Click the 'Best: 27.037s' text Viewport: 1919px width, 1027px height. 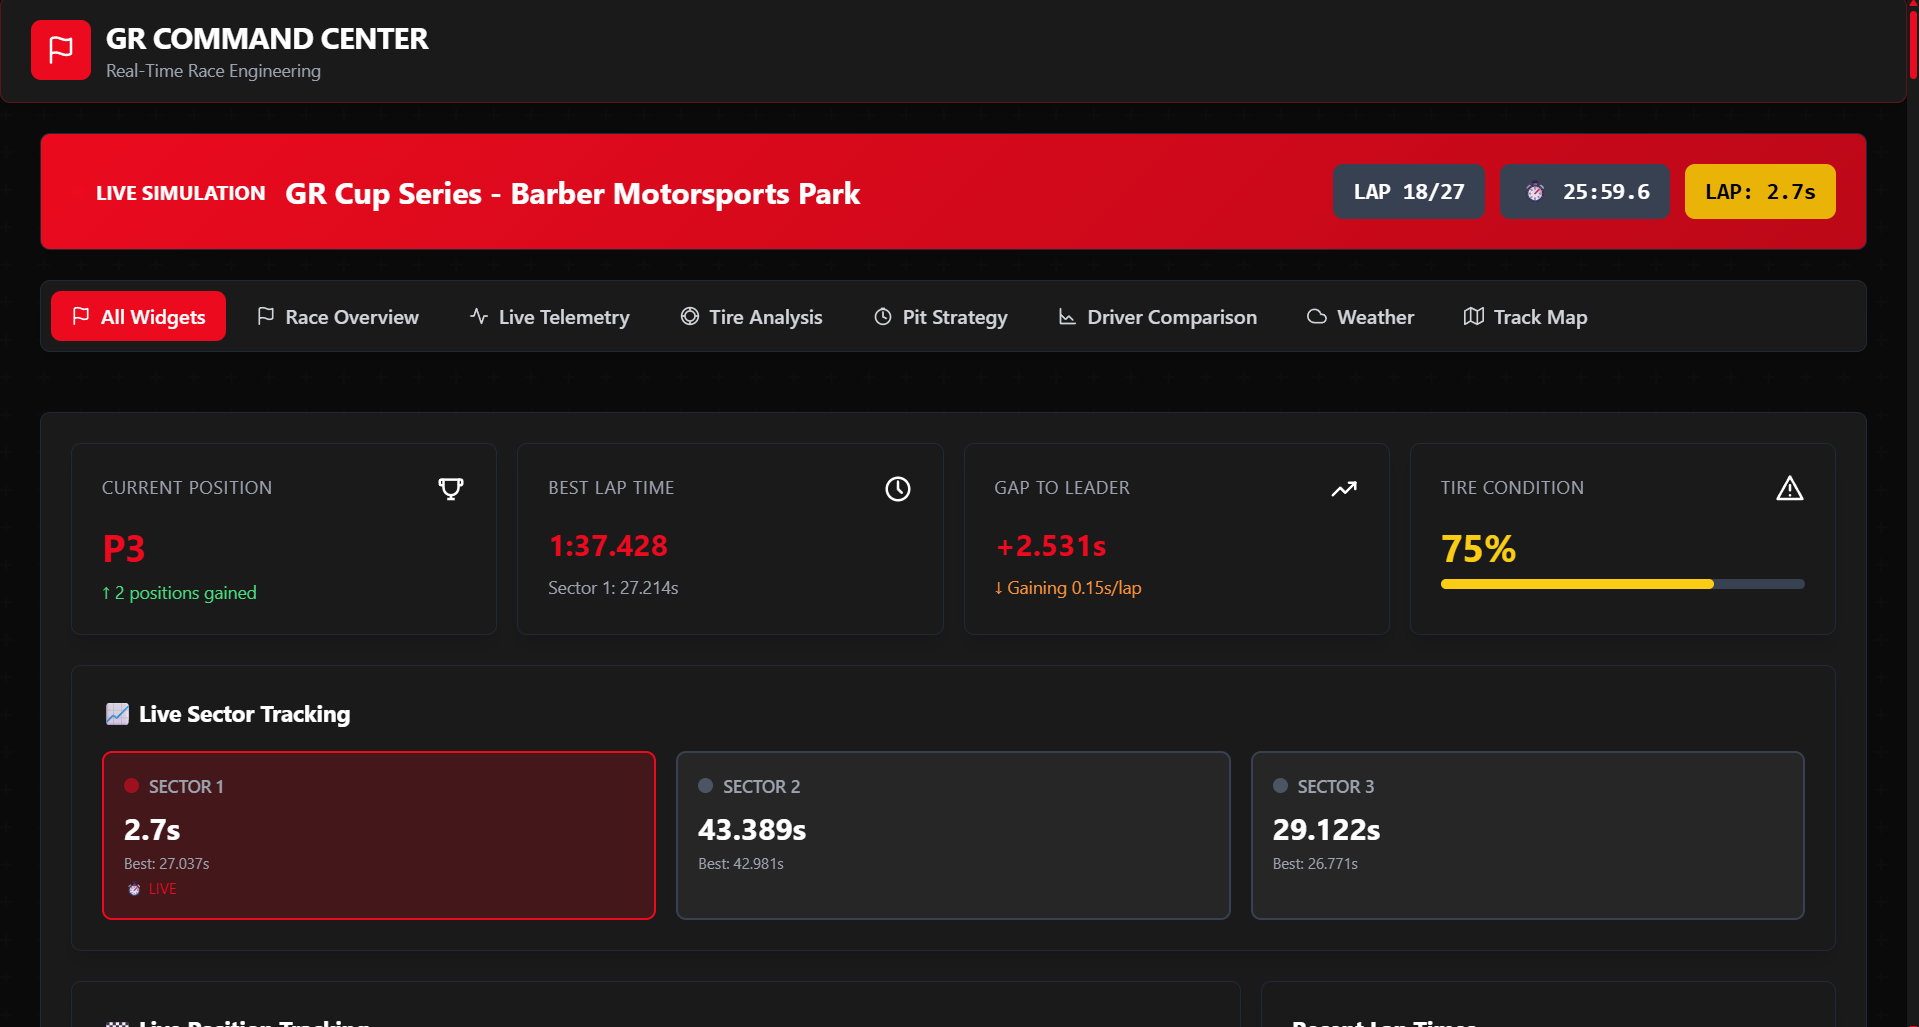pyautogui.click(x=167, y=864)
